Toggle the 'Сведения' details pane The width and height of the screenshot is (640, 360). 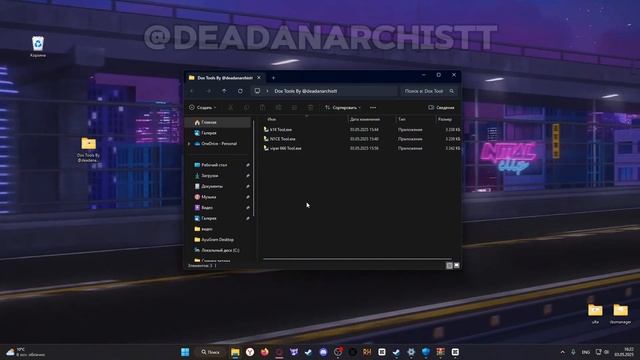pos(441,107)
